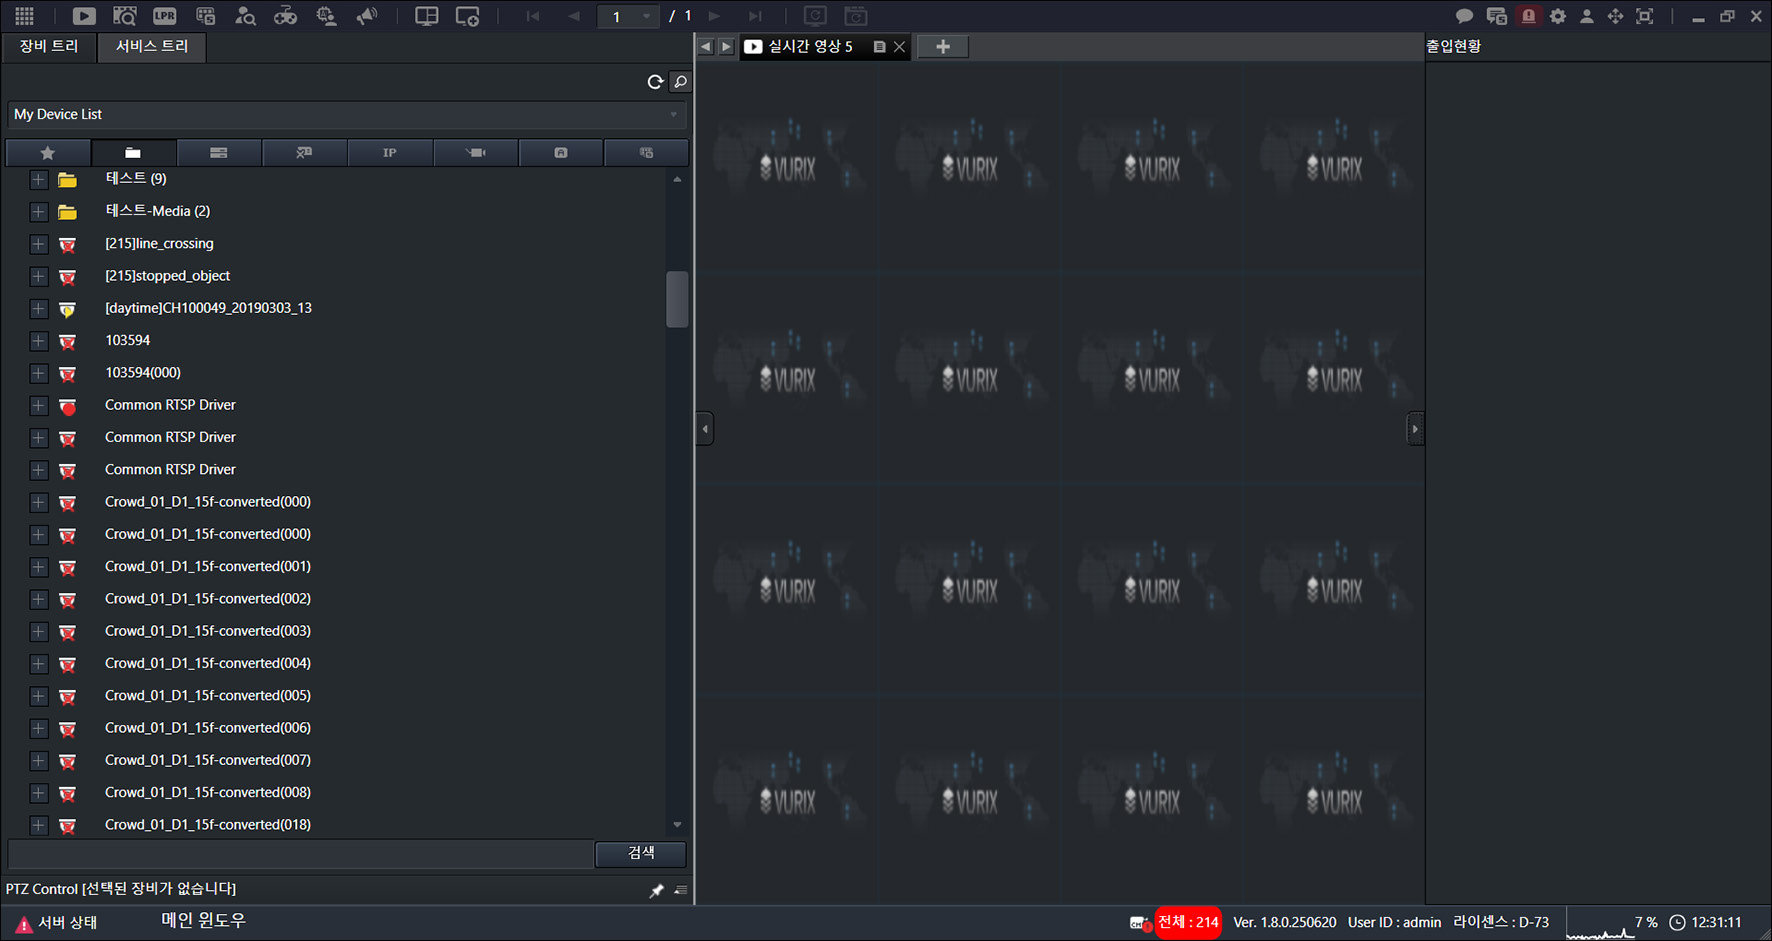Refresh the device list

tap(655, 82)
